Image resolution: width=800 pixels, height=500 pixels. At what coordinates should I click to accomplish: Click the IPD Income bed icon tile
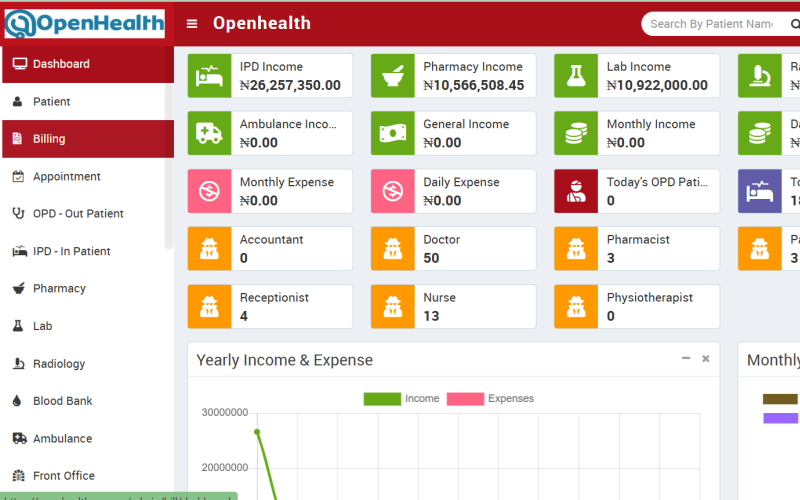pyautogui.click(x=209, y=76)
